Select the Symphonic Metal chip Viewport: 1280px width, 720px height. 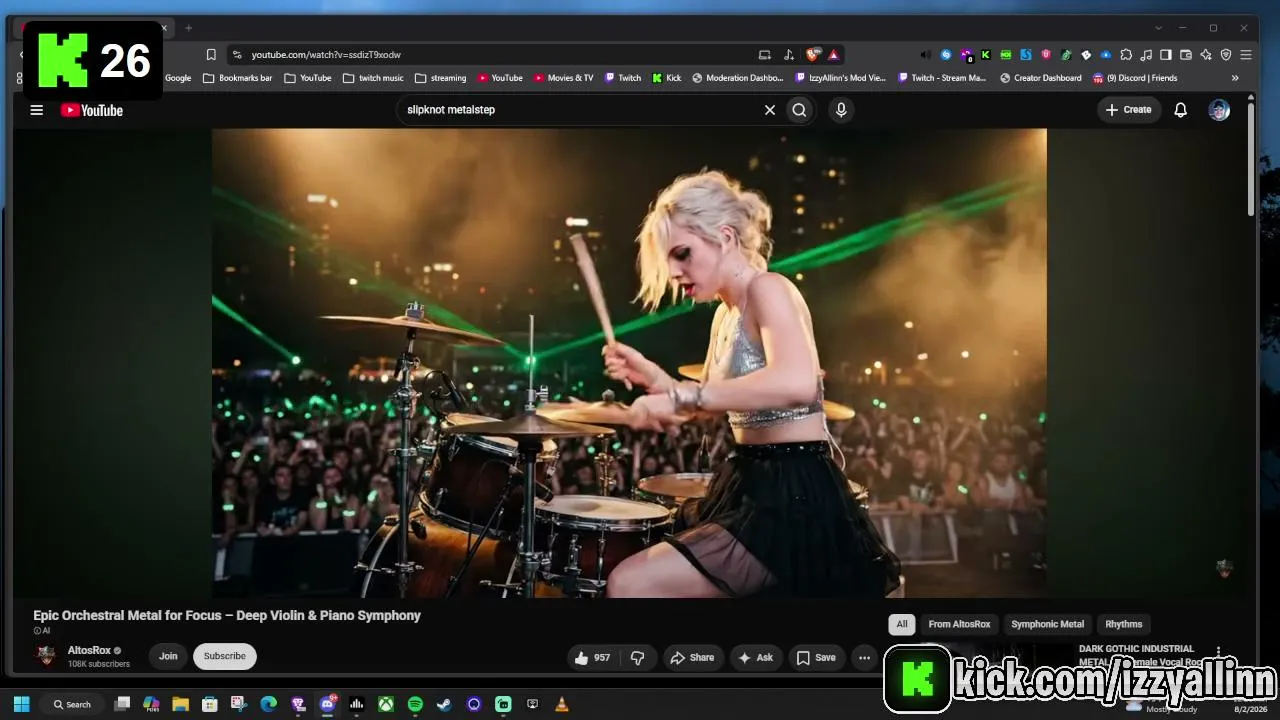1047,624
